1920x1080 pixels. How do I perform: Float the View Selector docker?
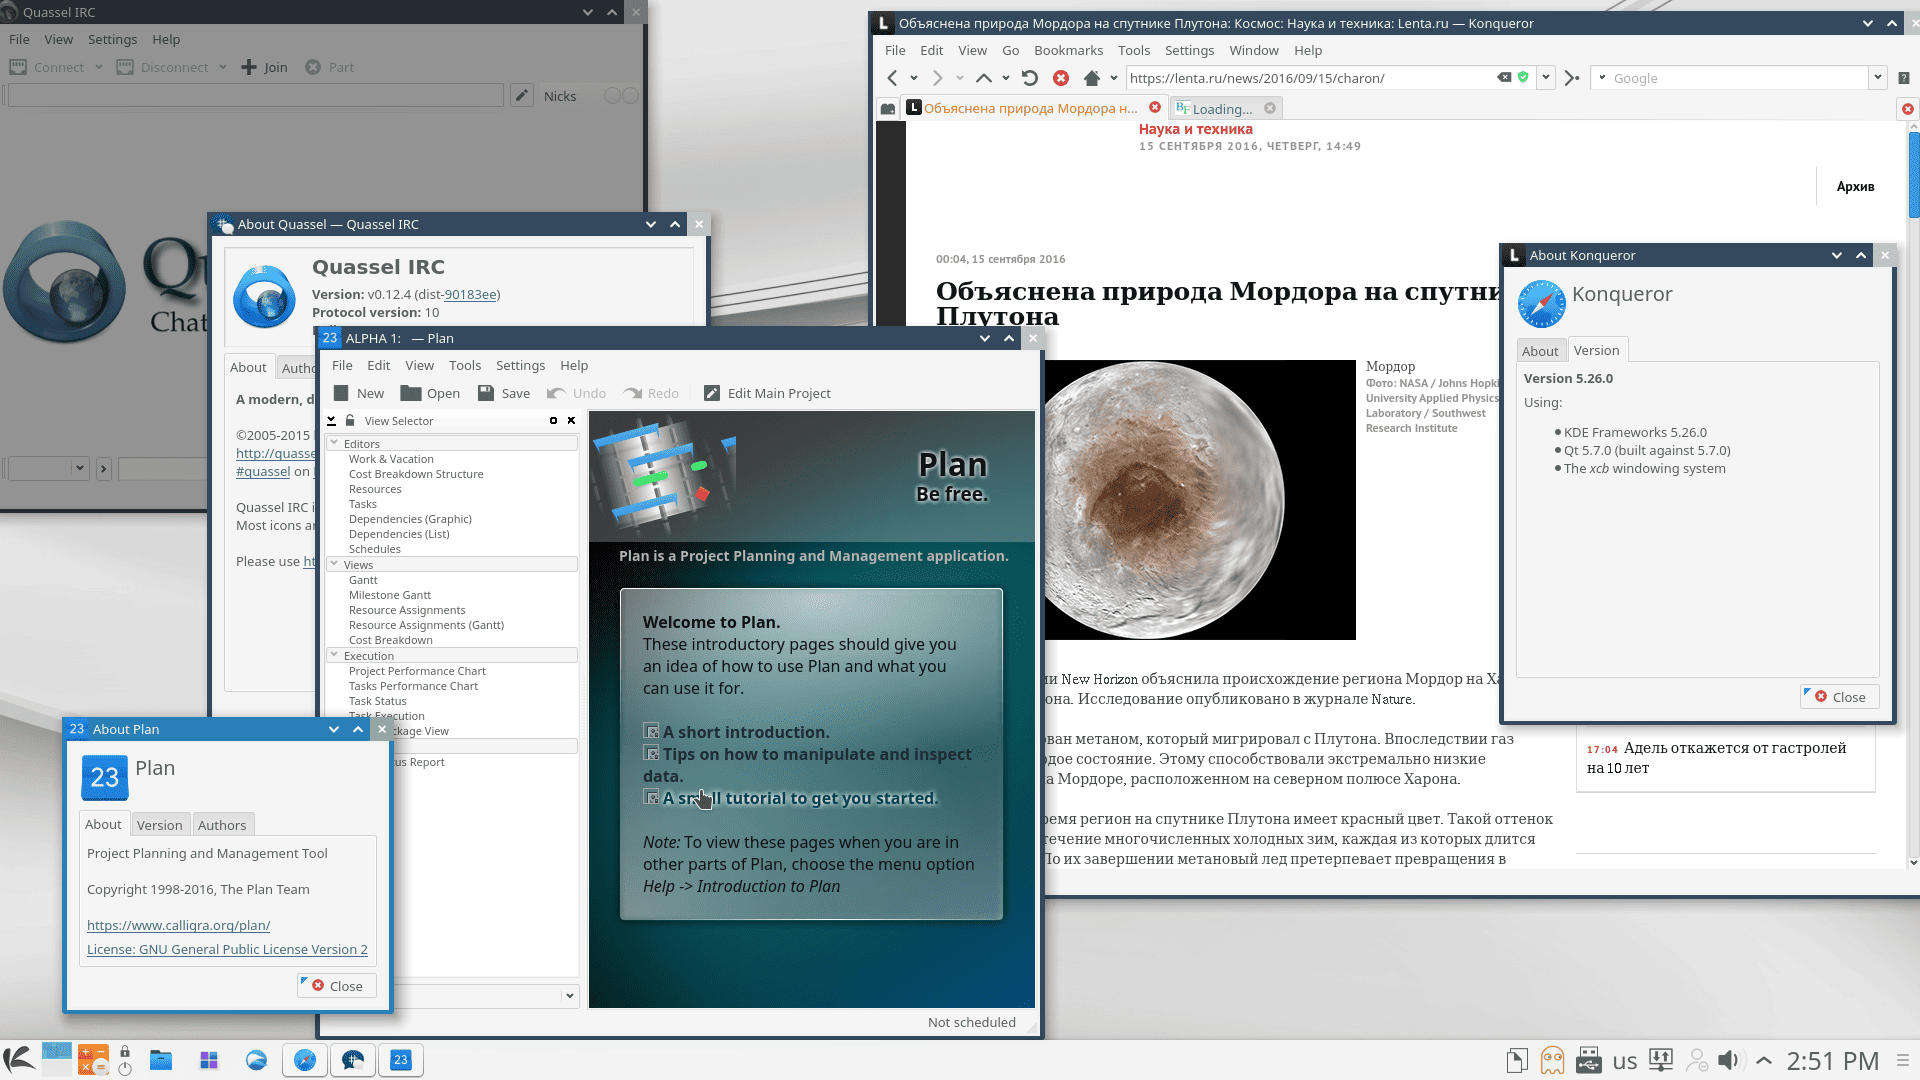click(x=553, y=421)
